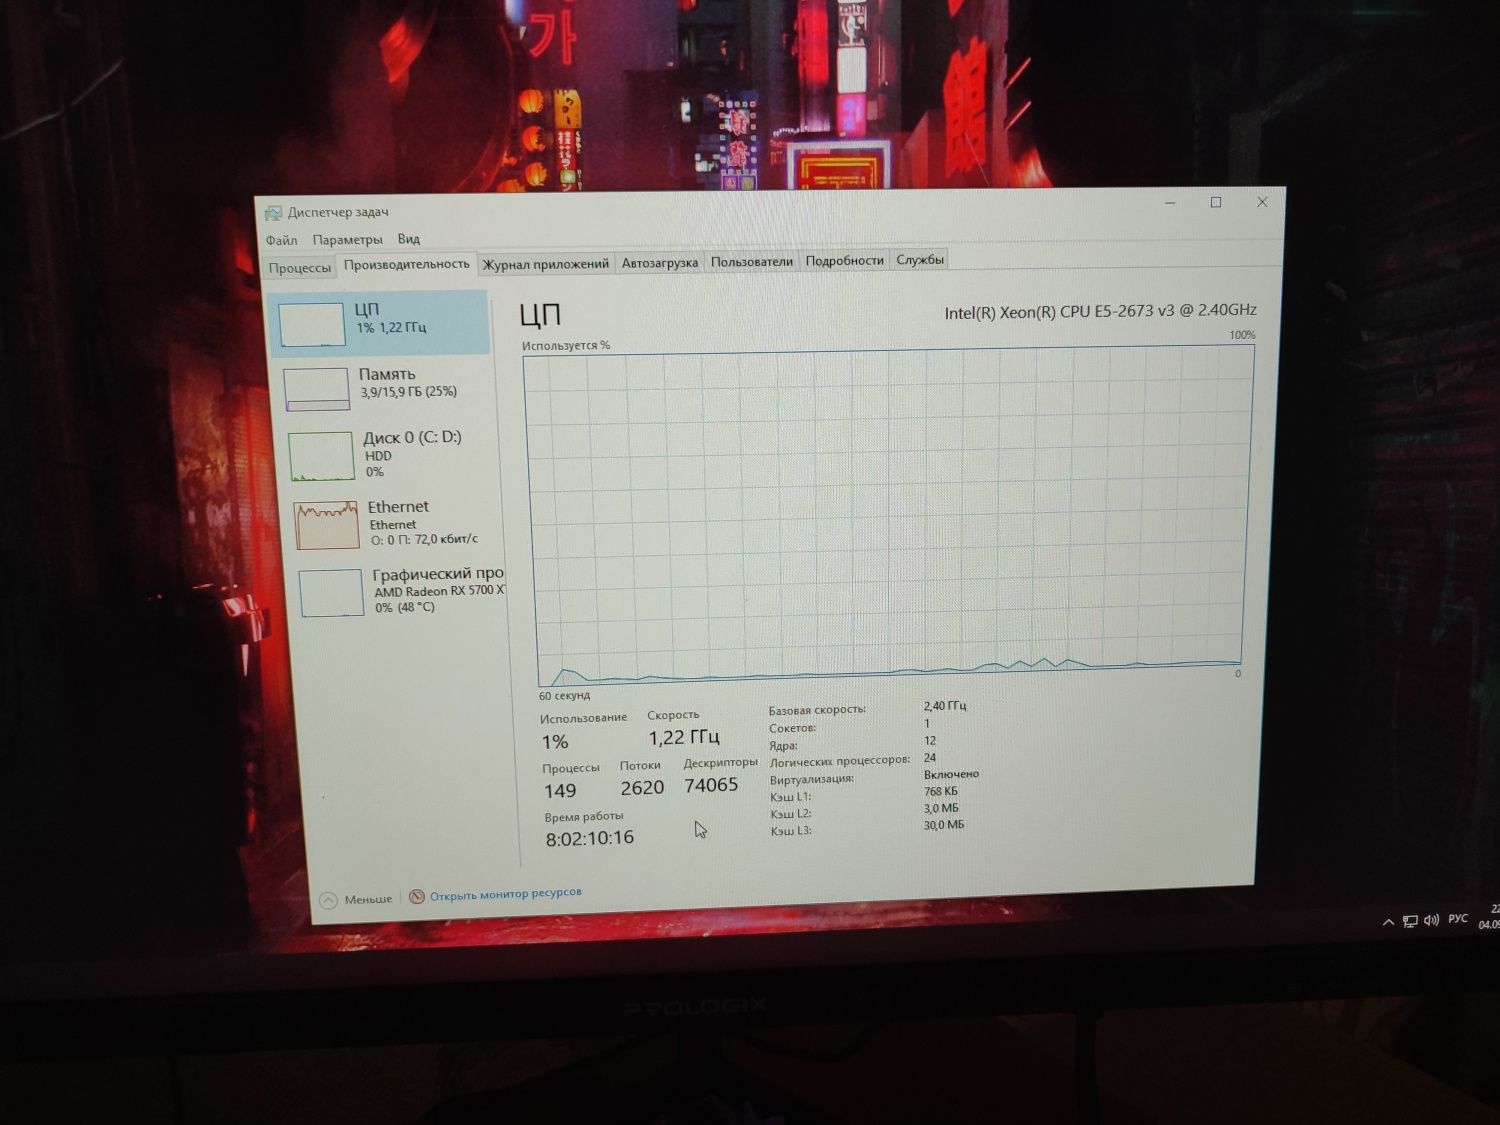Screen dimensions: 1500x1125
Task: Click the Скорость 1,22 ГГц value
Action: point(684,737)
